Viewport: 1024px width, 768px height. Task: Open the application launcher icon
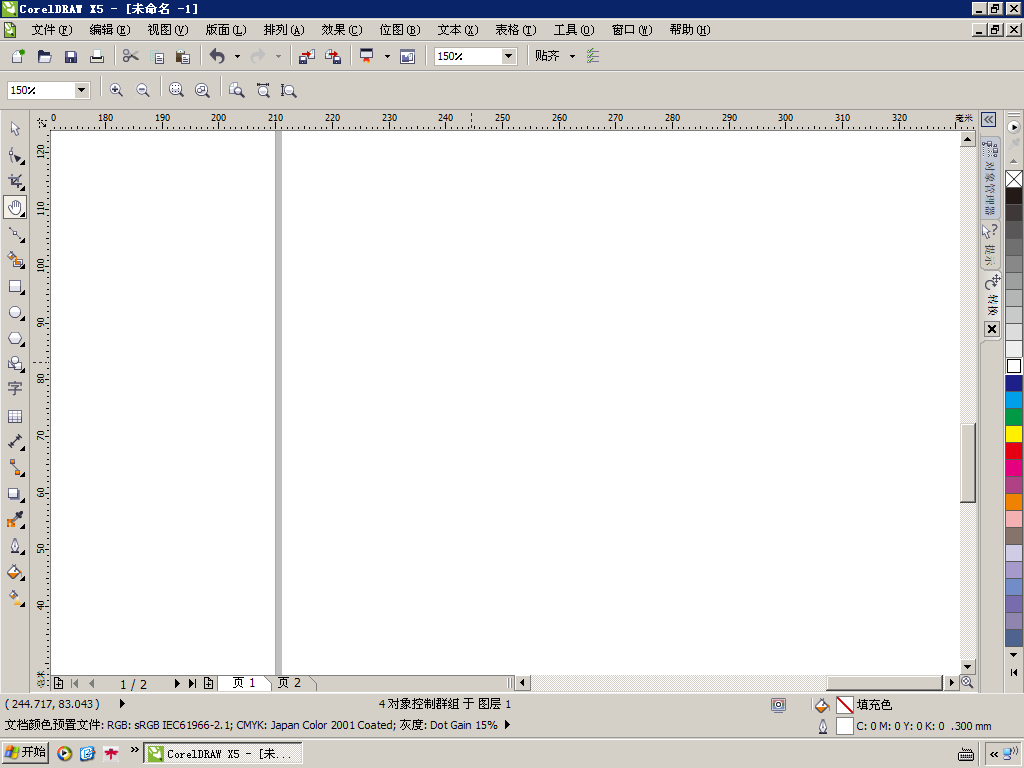[366, 56]
